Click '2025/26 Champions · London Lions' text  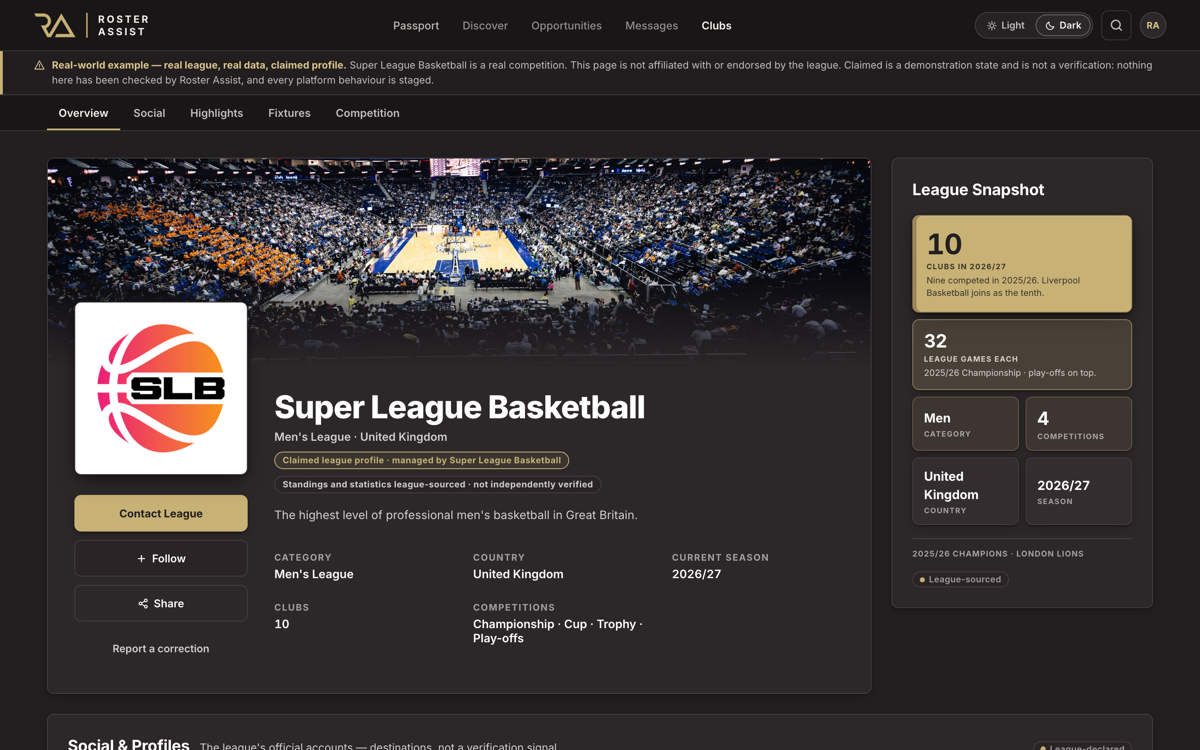[998, 553]
